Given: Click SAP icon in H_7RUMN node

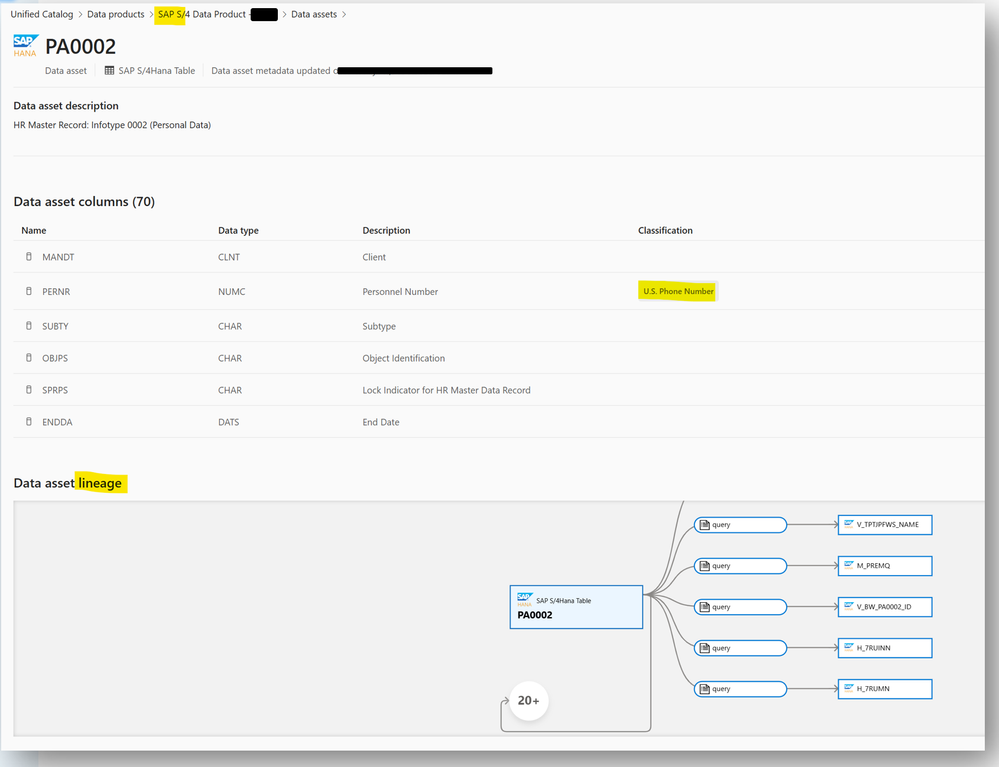Looking at the screenshot, I should (849, 688).
